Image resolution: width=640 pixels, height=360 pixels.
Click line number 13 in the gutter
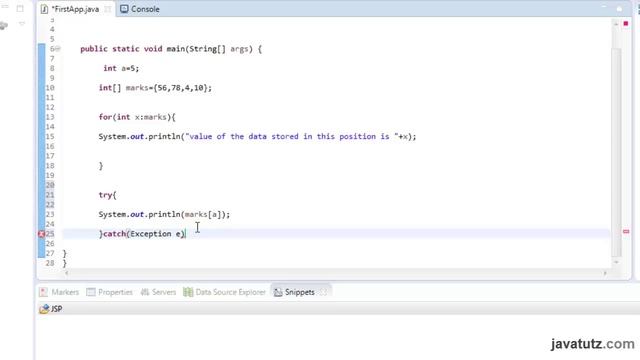(x=50, y=117)
